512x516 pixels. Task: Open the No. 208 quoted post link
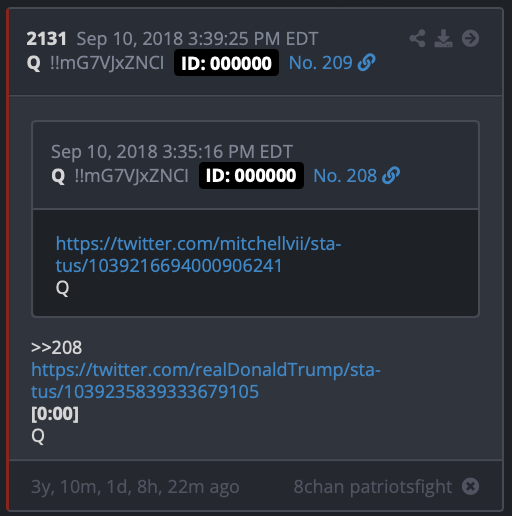(x=345, y=176)
